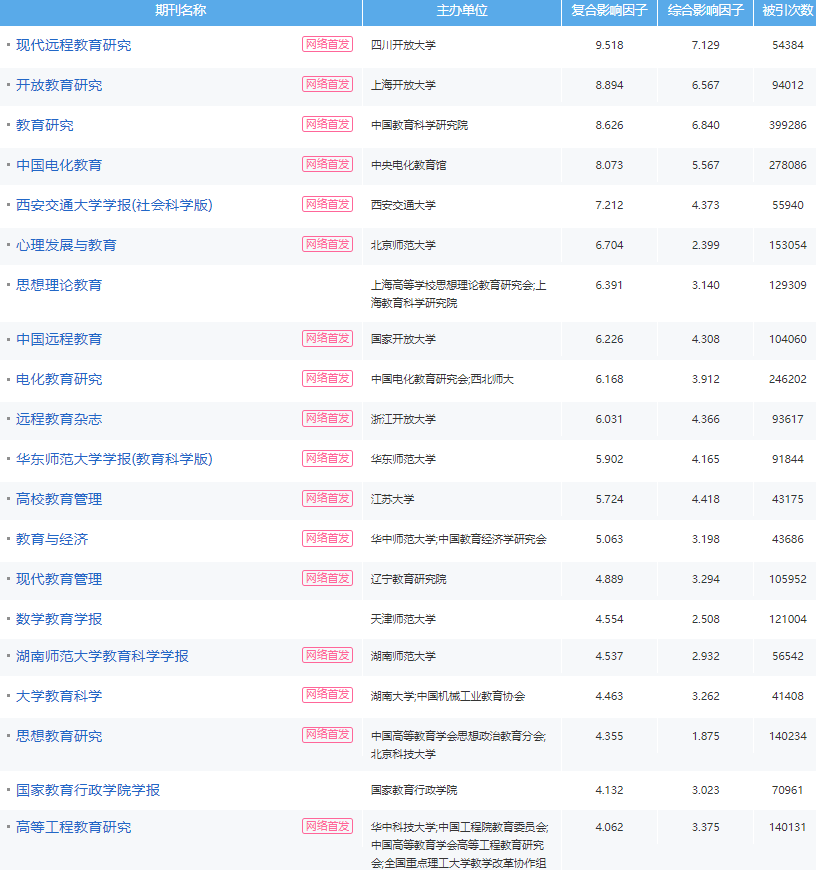The height and width of the screenshot is (870, 816).
Task: Open journal 中国远程教育
Action: (59, 339)
